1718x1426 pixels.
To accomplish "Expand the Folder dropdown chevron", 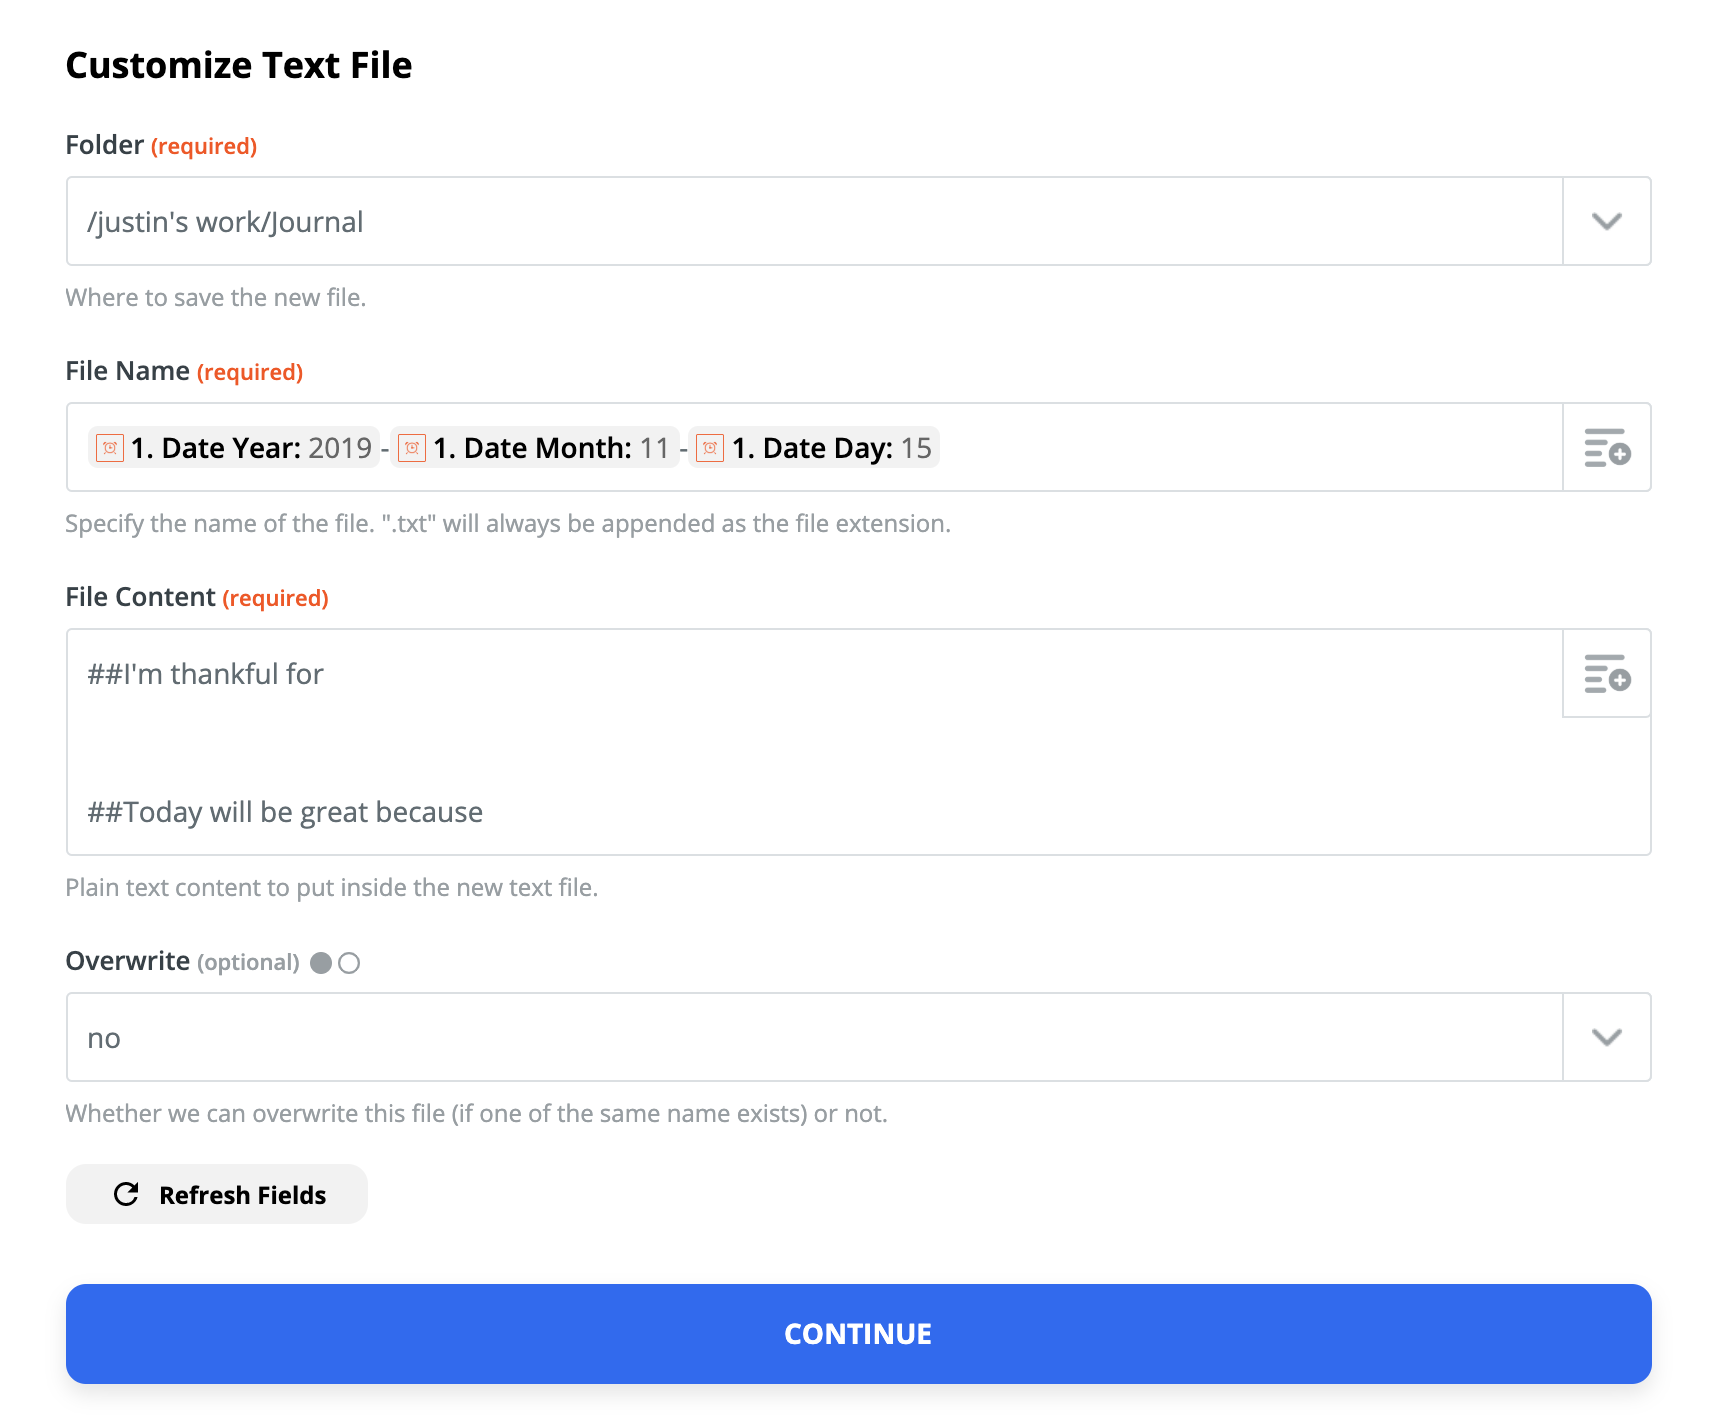I will [x=1607, y=221].
